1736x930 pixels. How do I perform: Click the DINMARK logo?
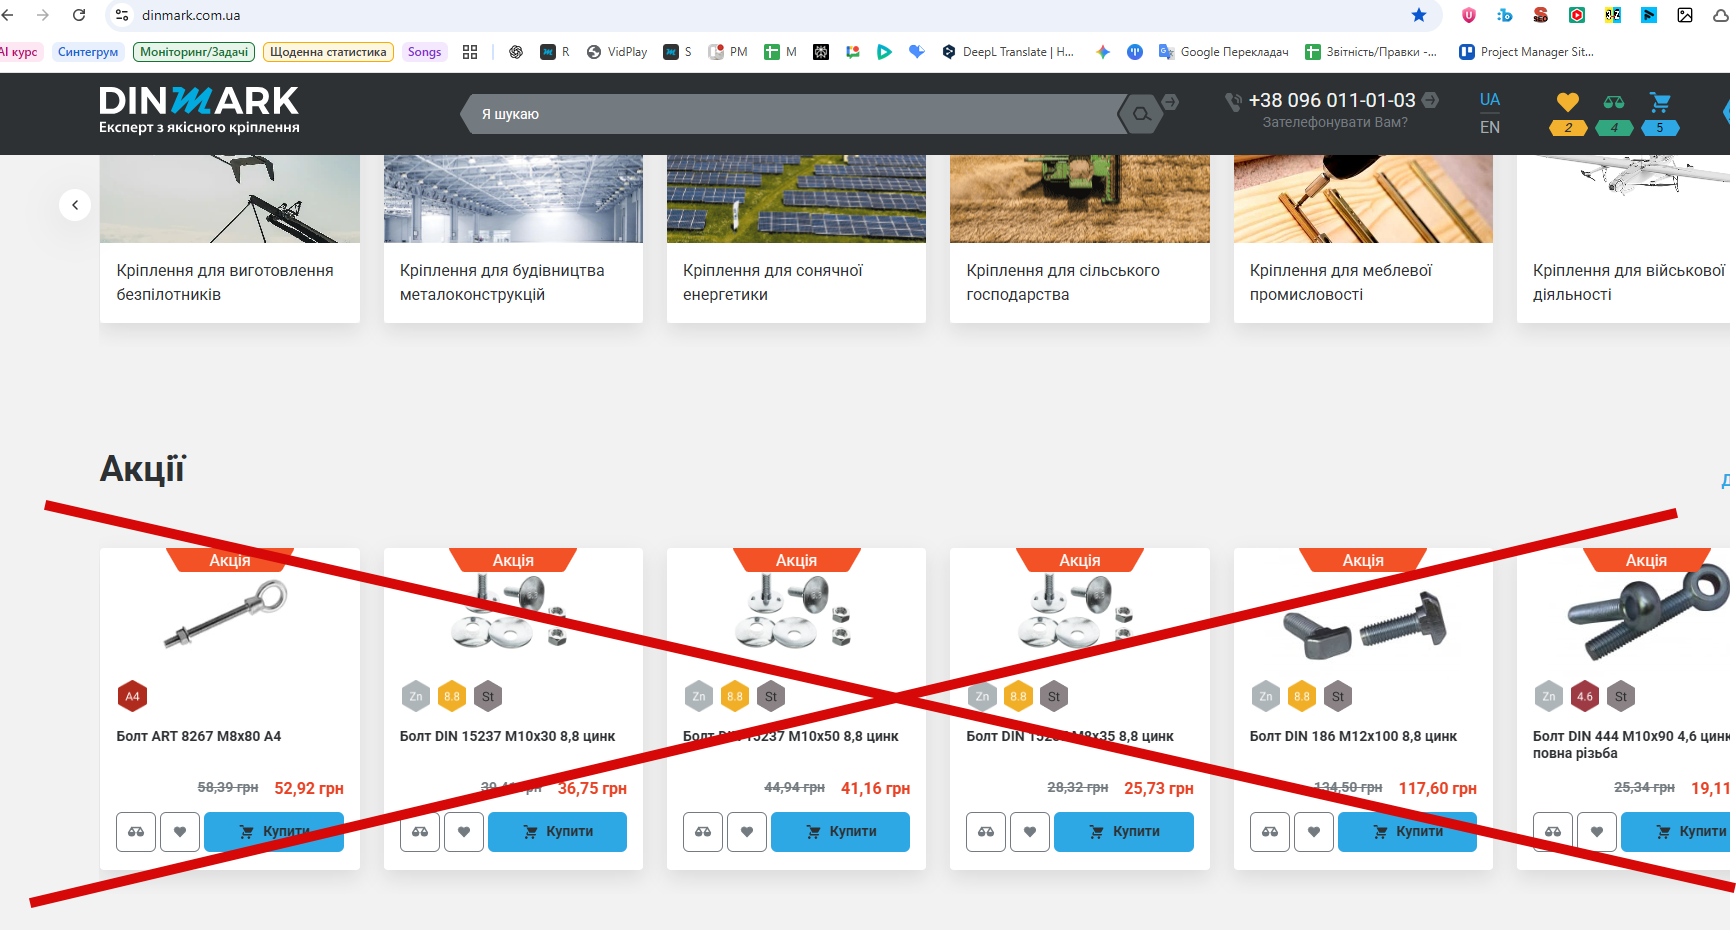199,110
